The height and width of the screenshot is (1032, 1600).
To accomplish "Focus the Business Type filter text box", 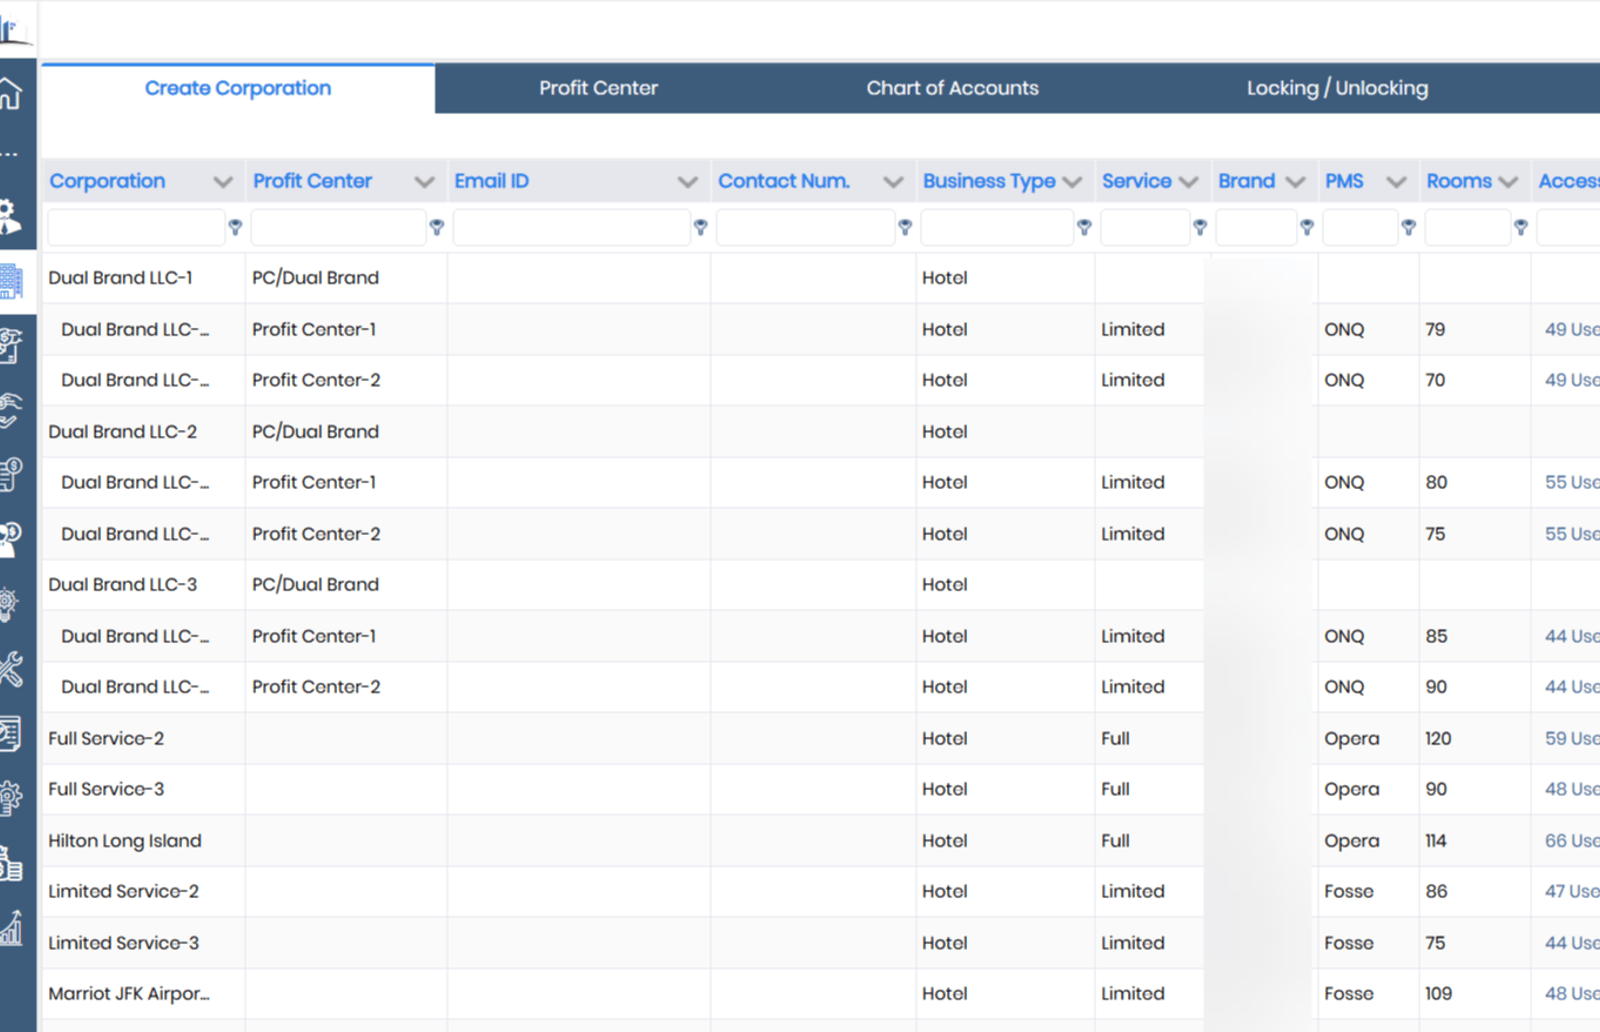I will [x=997, y=228].
